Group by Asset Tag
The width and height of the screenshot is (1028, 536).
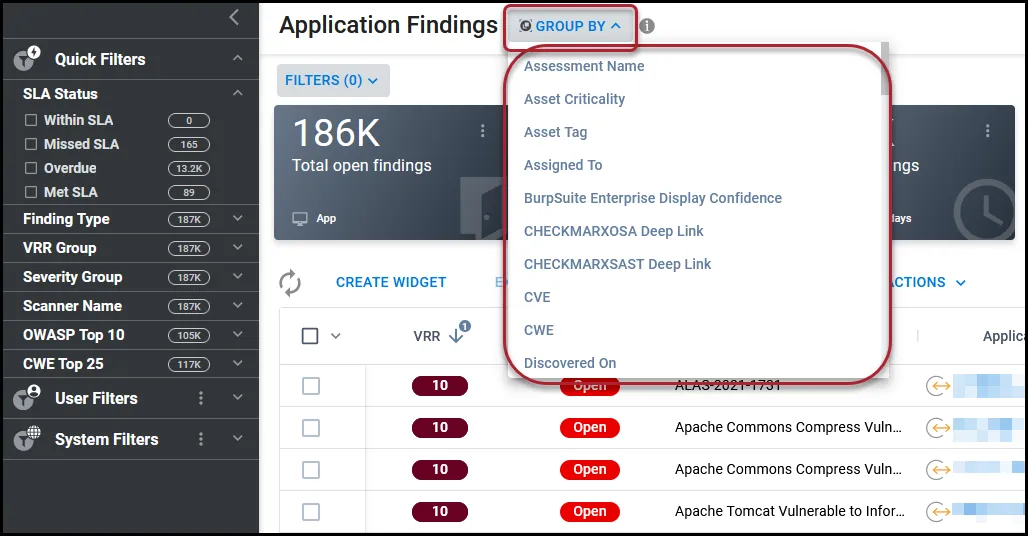pos(555,132)
